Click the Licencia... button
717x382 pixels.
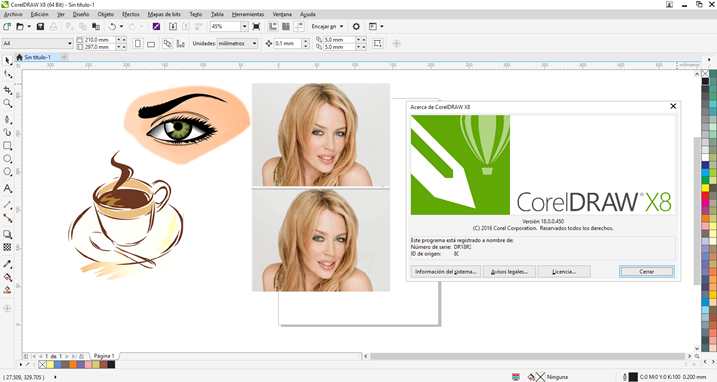(x=564, y=271)
